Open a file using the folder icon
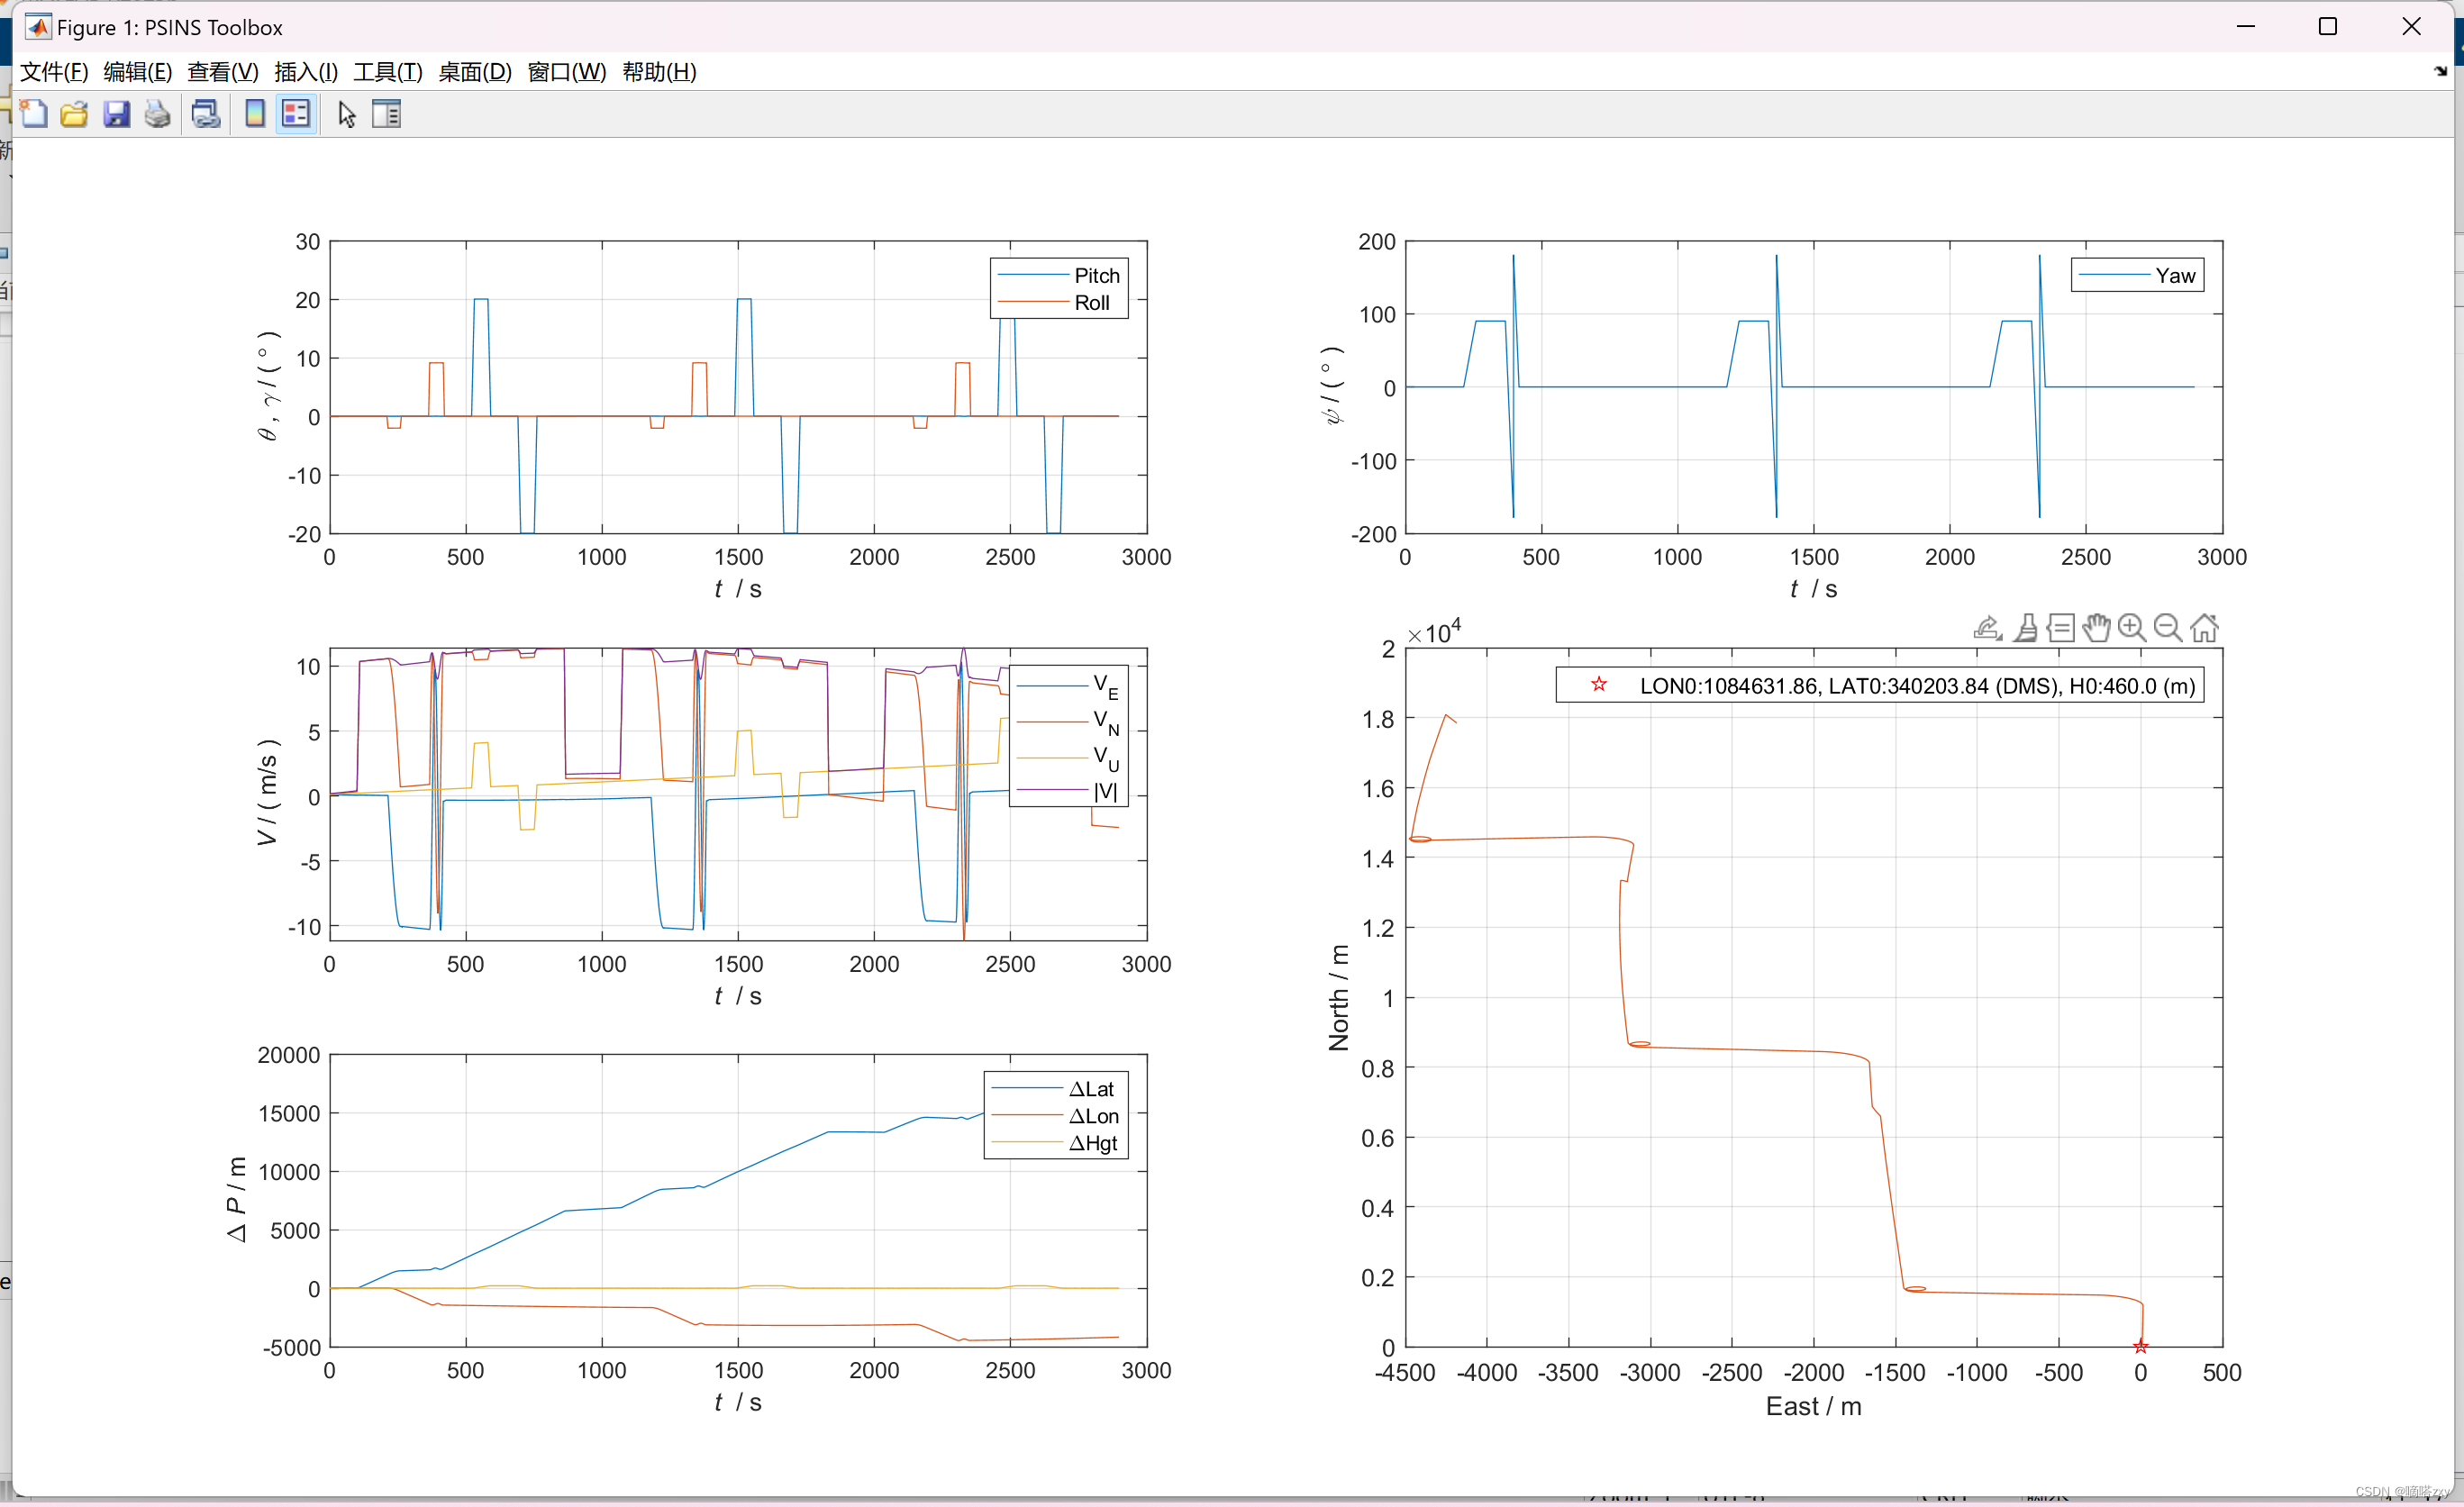 [x=75, y=114]
